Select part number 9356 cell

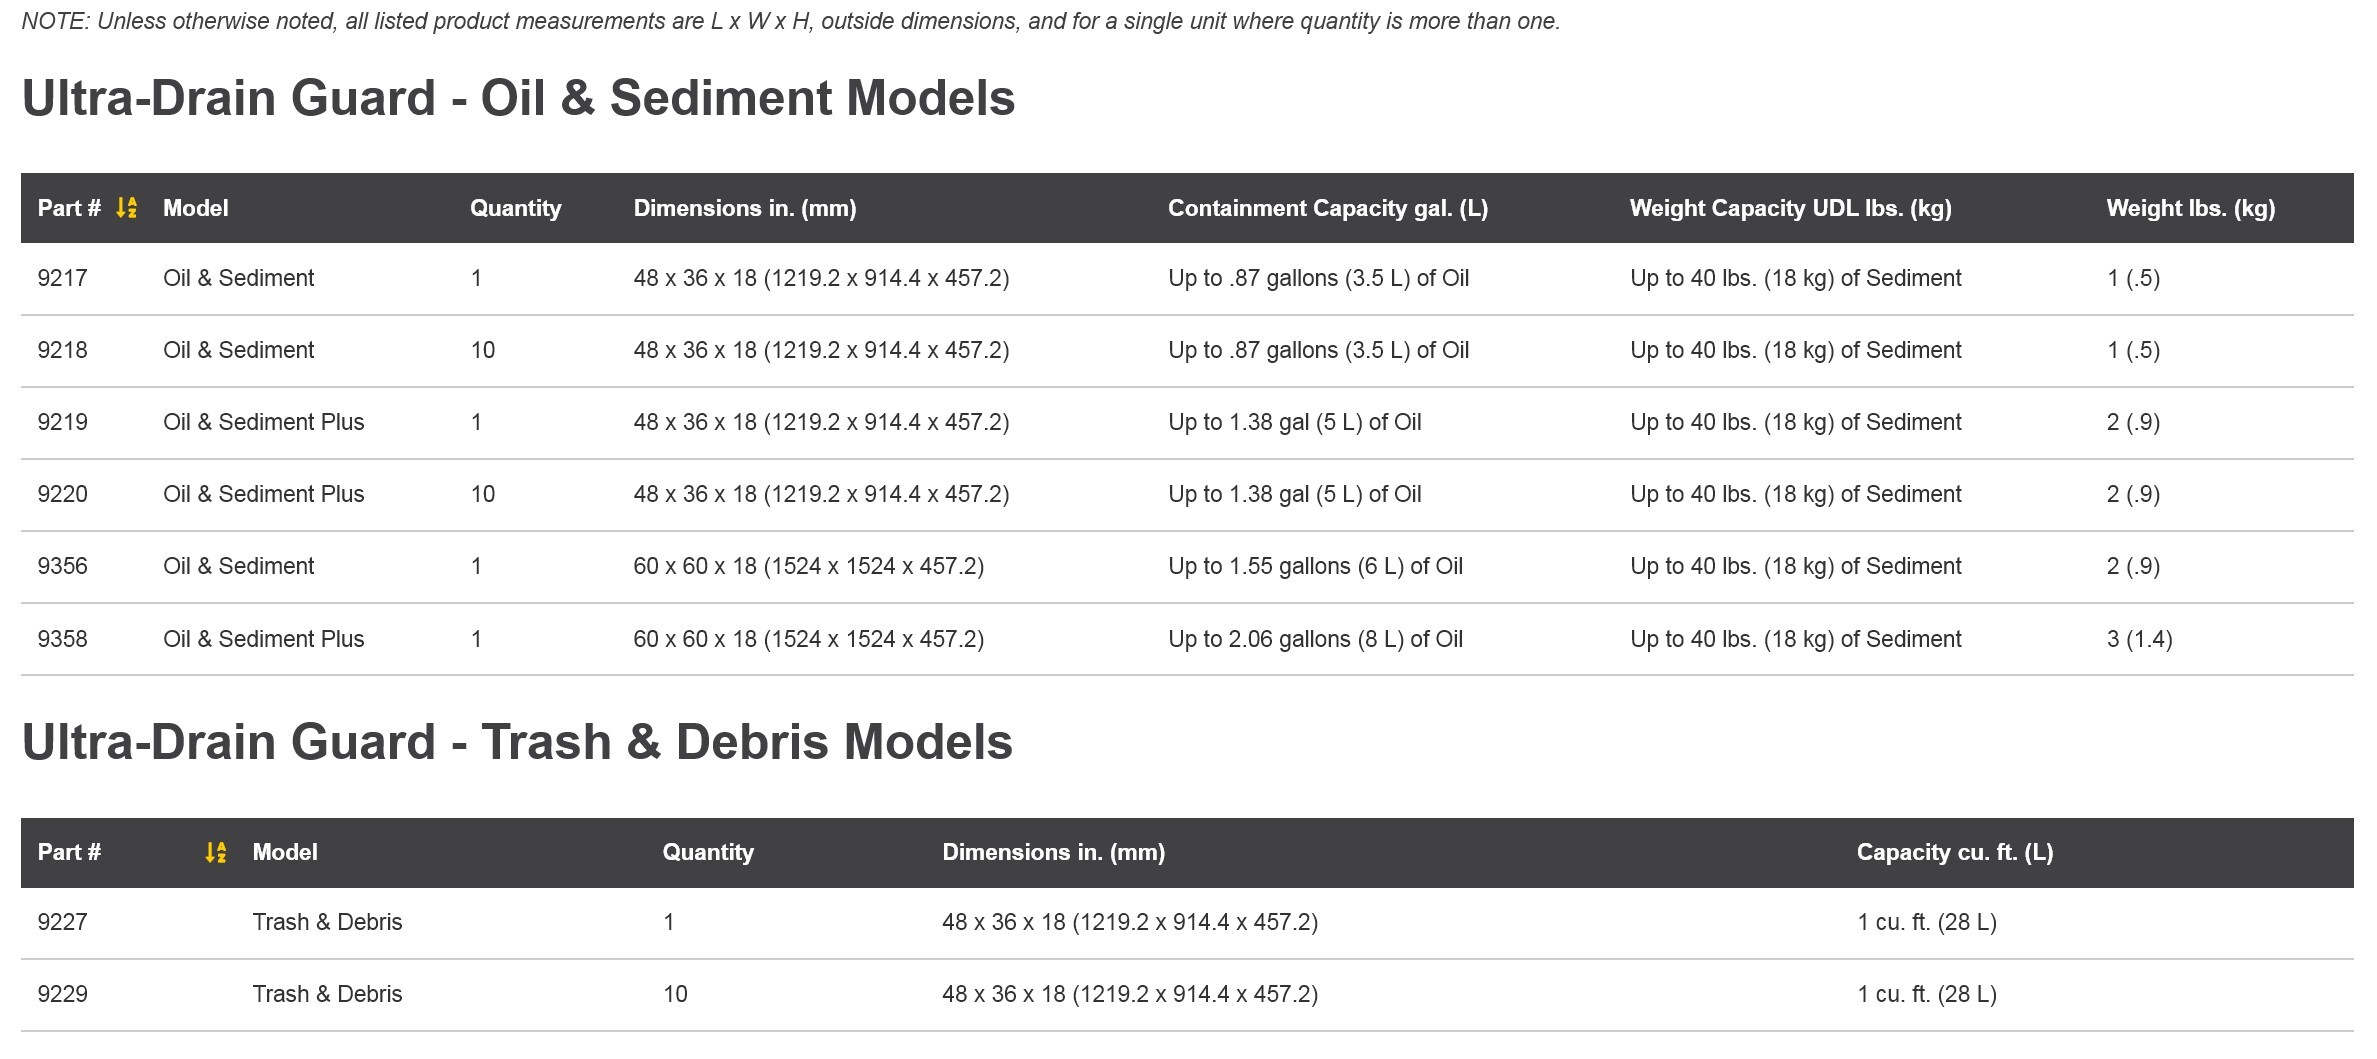coord(62,566)
